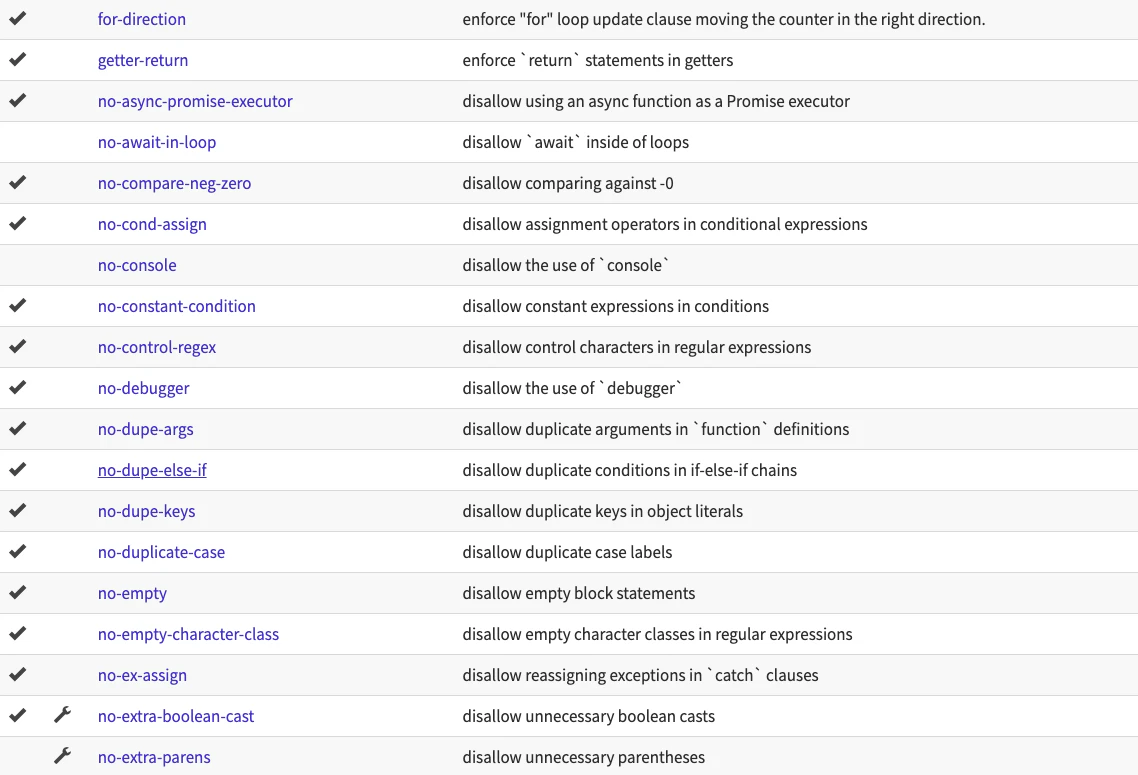This screenshot has width=1138, height=775.
Task: Click the checkmark in the no-debugger row
Action: point(17,388)
